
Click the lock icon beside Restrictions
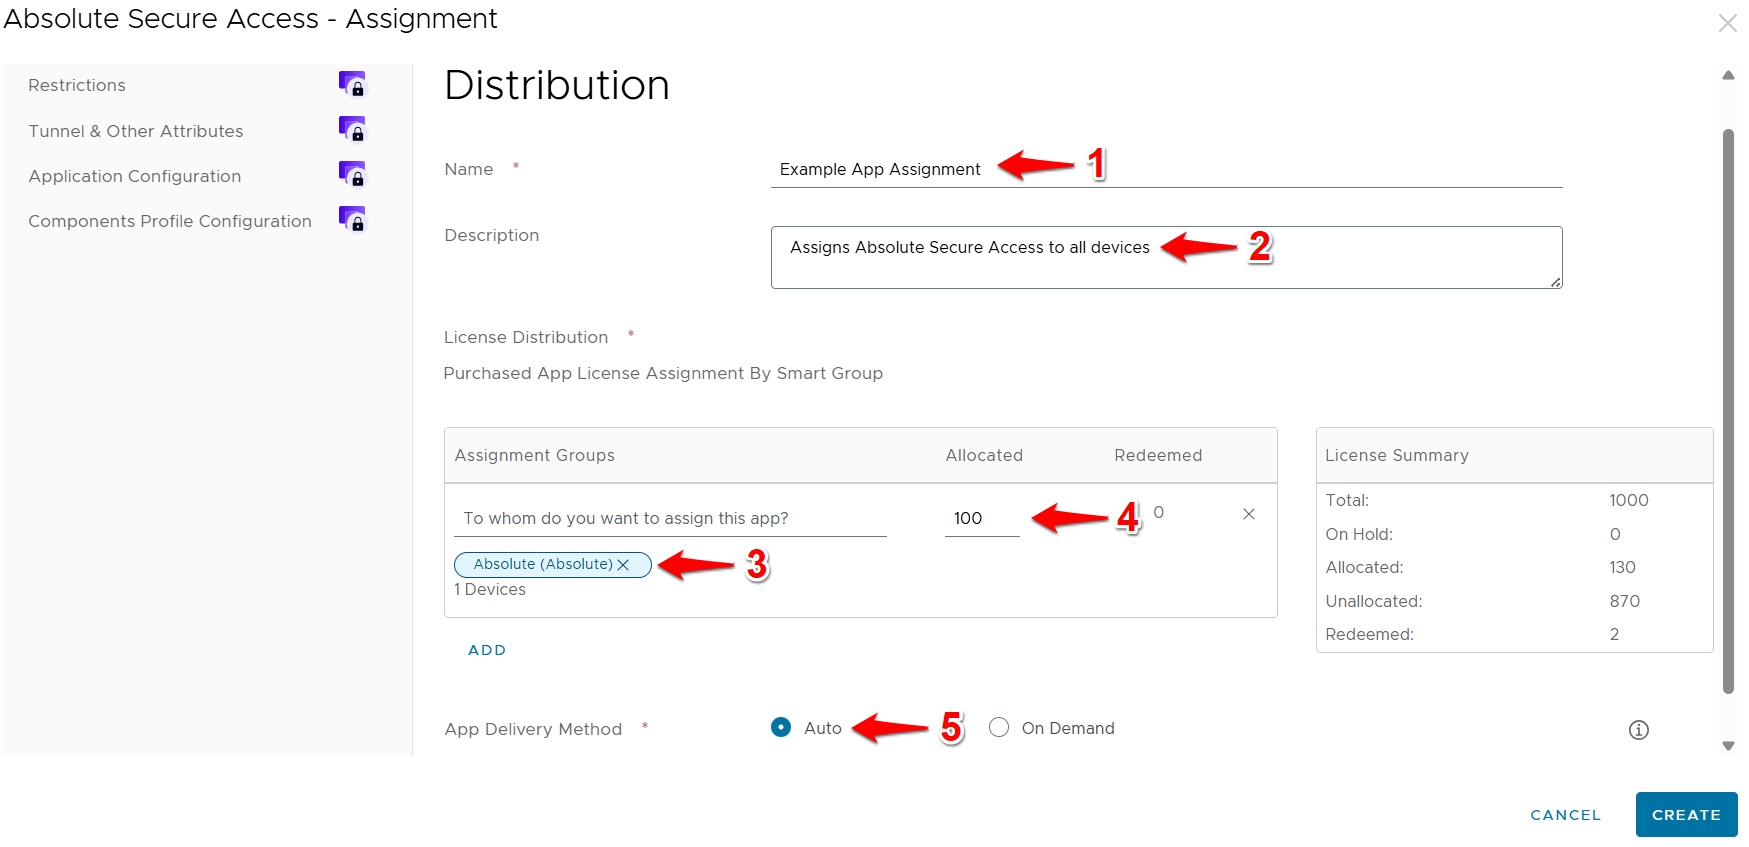click(x=353, y=85)
